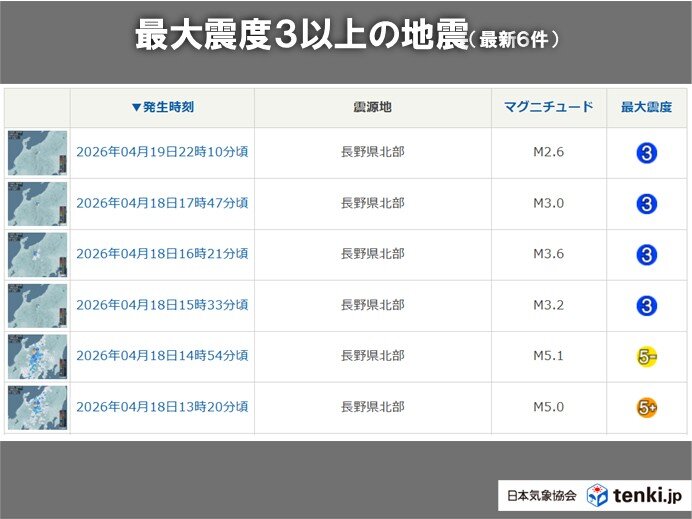The image size is (692, 519).
Task: Click 長野県北部 in the 16時21分 row
Action: [x=372, y=254]
